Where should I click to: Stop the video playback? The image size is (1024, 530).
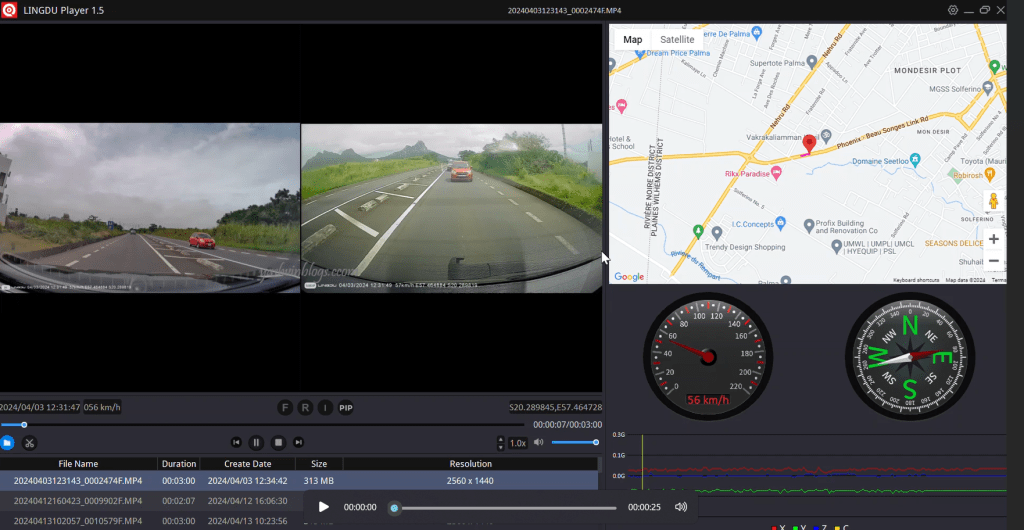click(278, 443)
